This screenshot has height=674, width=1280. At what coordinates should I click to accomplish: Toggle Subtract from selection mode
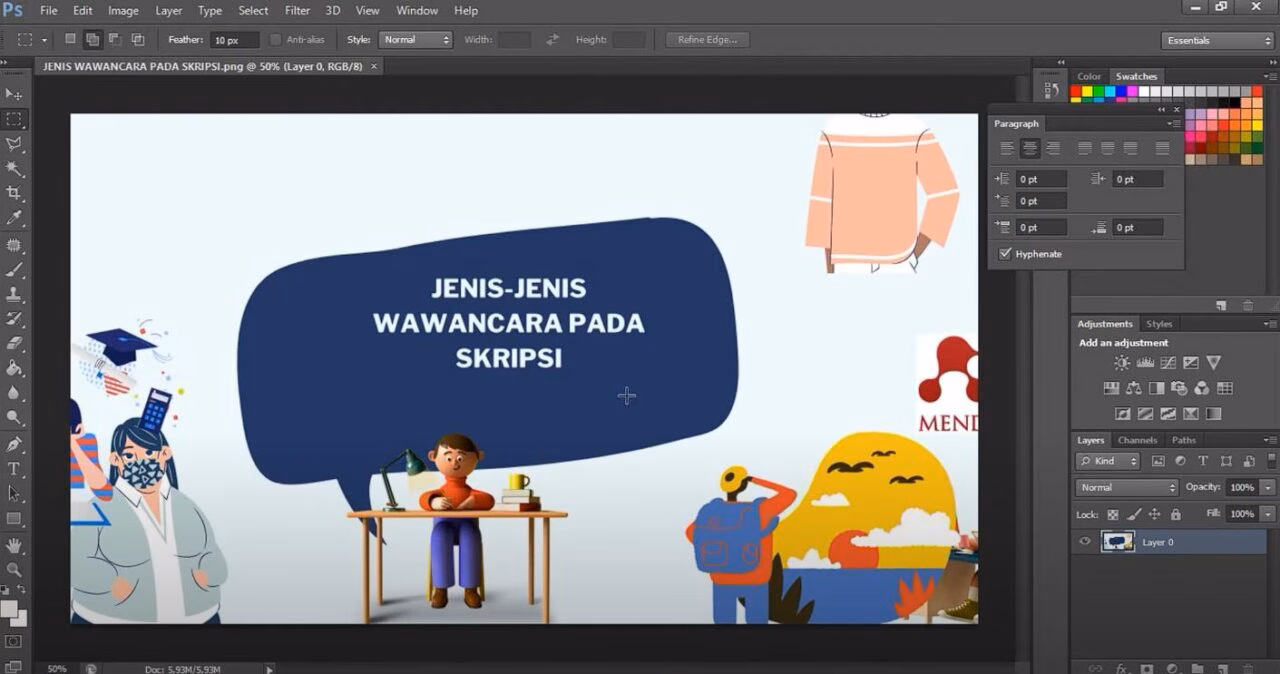click(x=115, y=40)
